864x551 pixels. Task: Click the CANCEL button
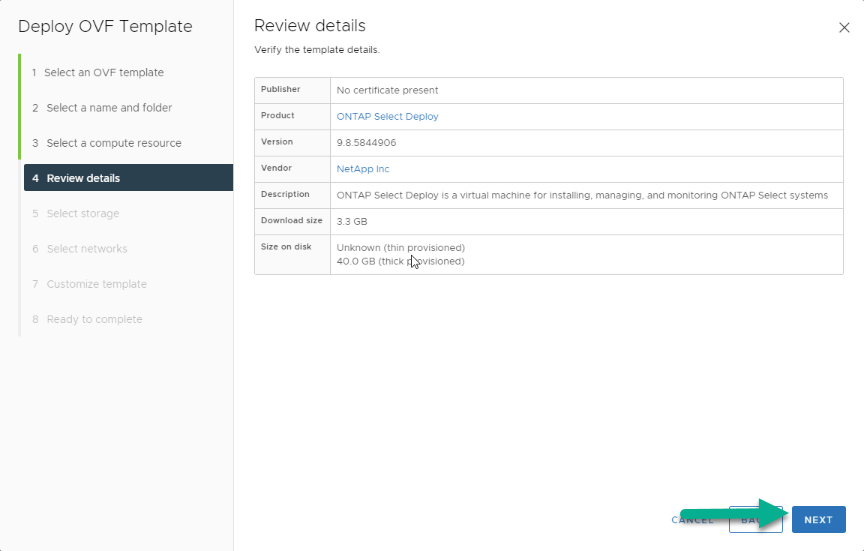tap(693, 520)
